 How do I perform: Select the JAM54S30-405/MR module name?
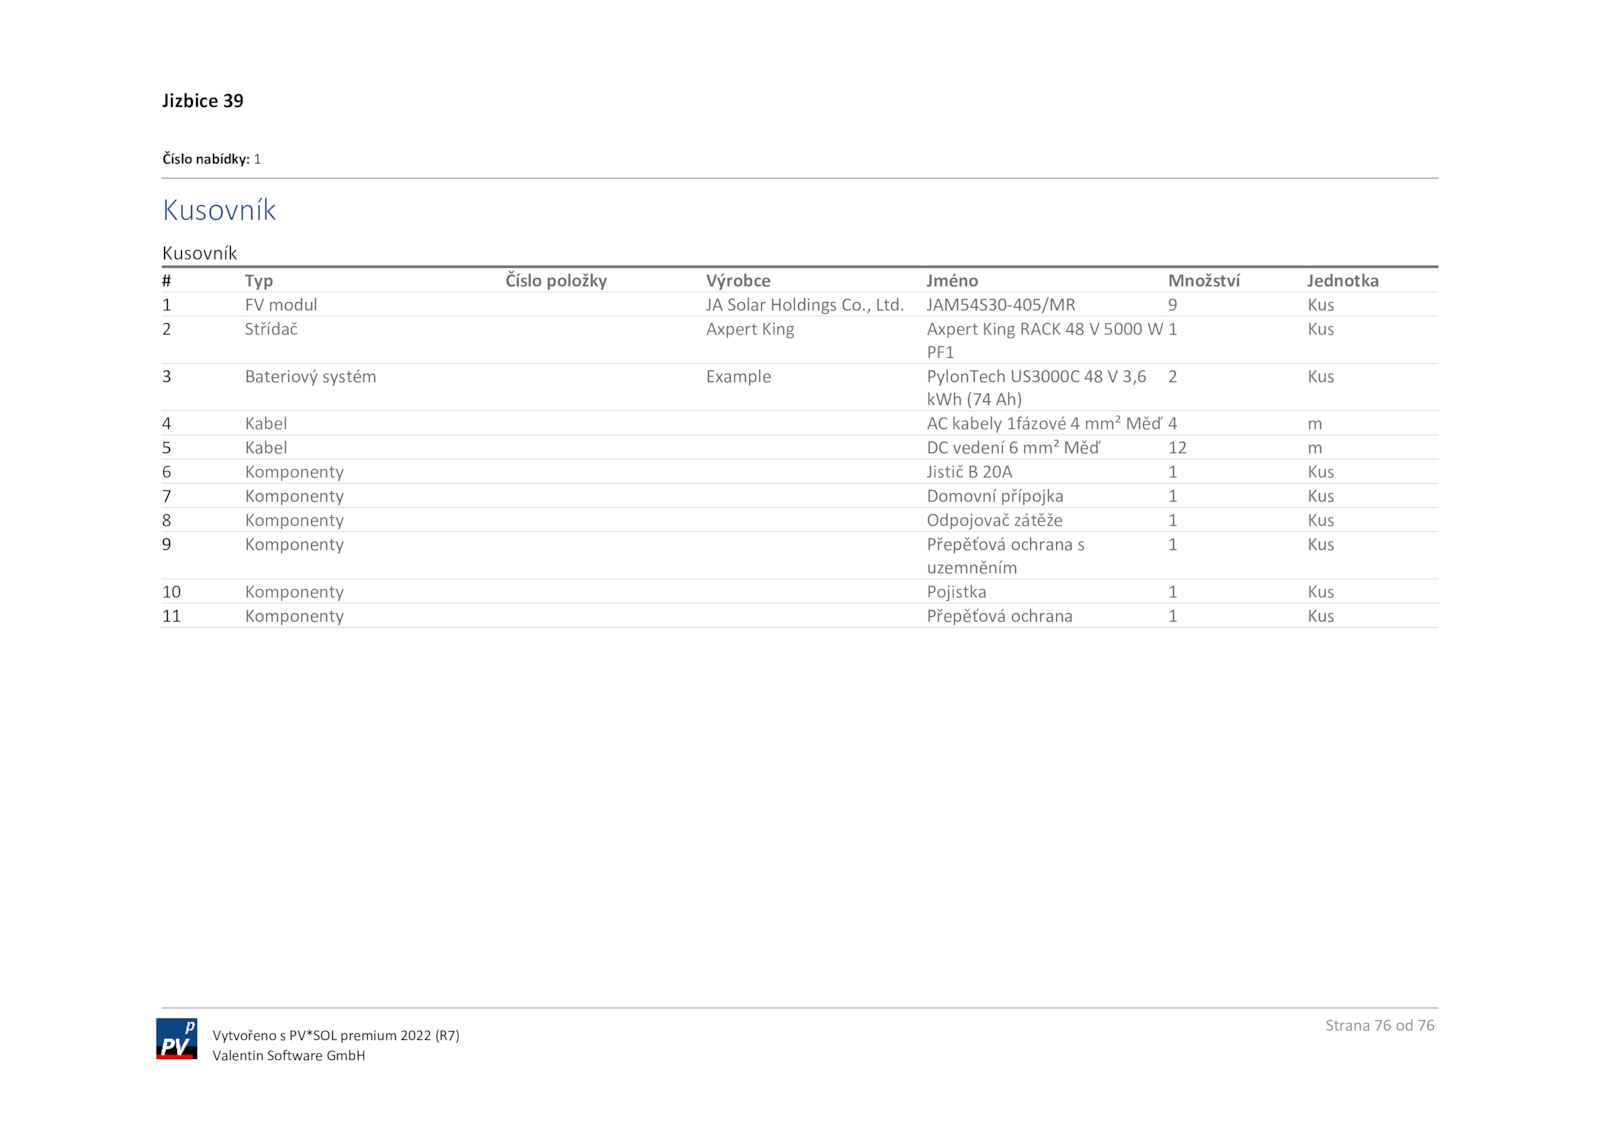1001,305
